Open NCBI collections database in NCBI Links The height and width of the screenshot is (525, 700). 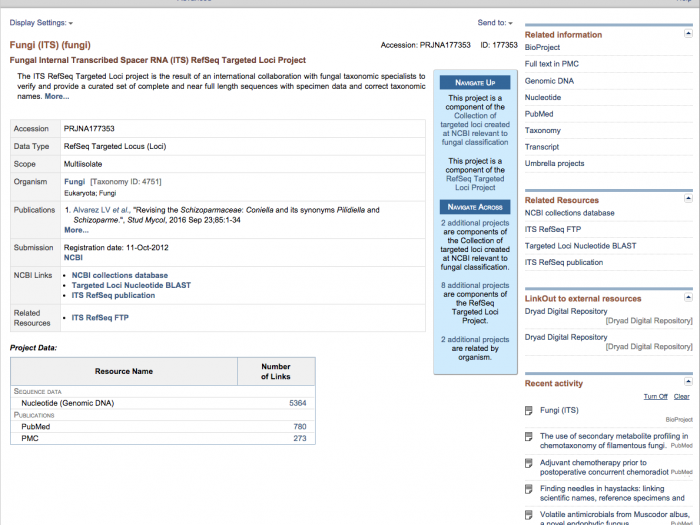click(120, 275)
